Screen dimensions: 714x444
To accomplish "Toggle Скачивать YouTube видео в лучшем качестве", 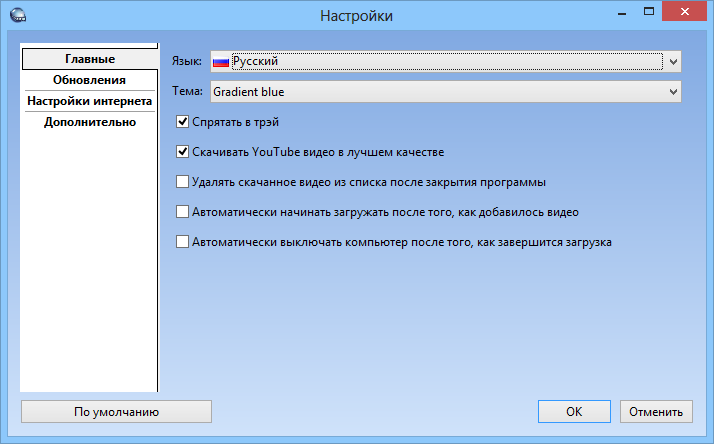I will pos(182,152).
